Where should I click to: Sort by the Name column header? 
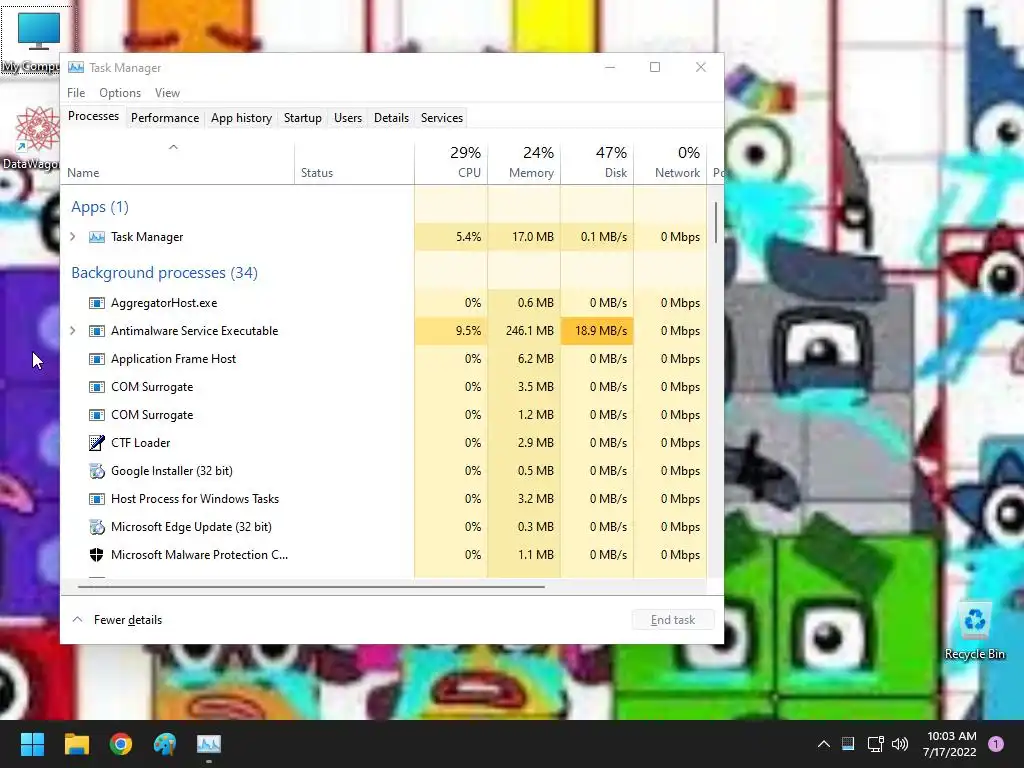177,161
